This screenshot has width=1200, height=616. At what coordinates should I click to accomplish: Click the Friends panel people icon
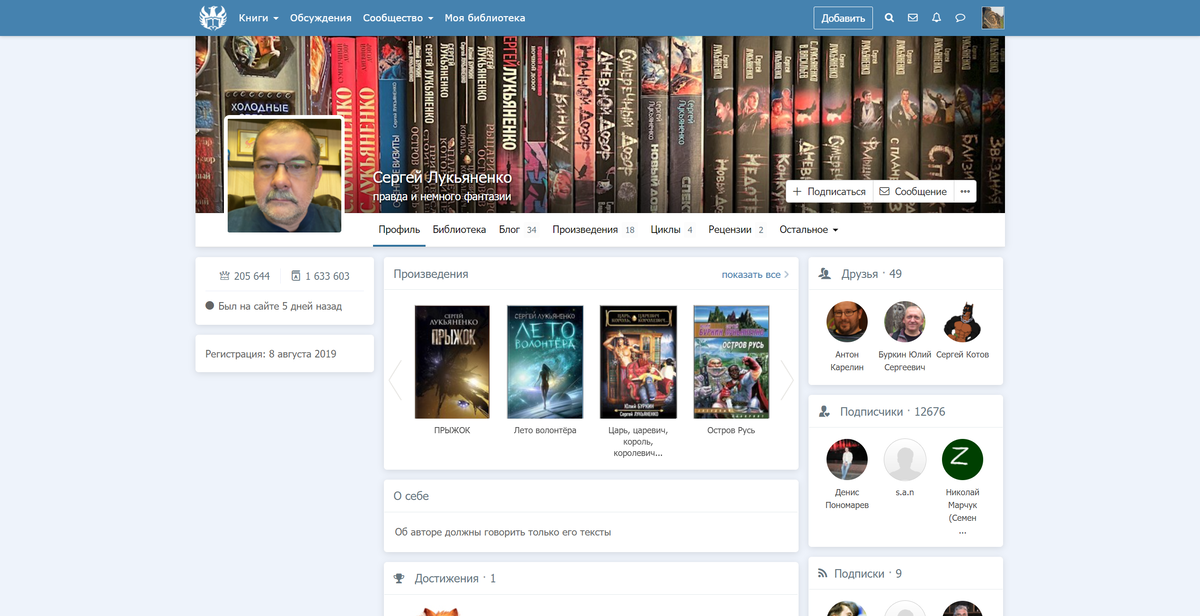coord(825,274)
